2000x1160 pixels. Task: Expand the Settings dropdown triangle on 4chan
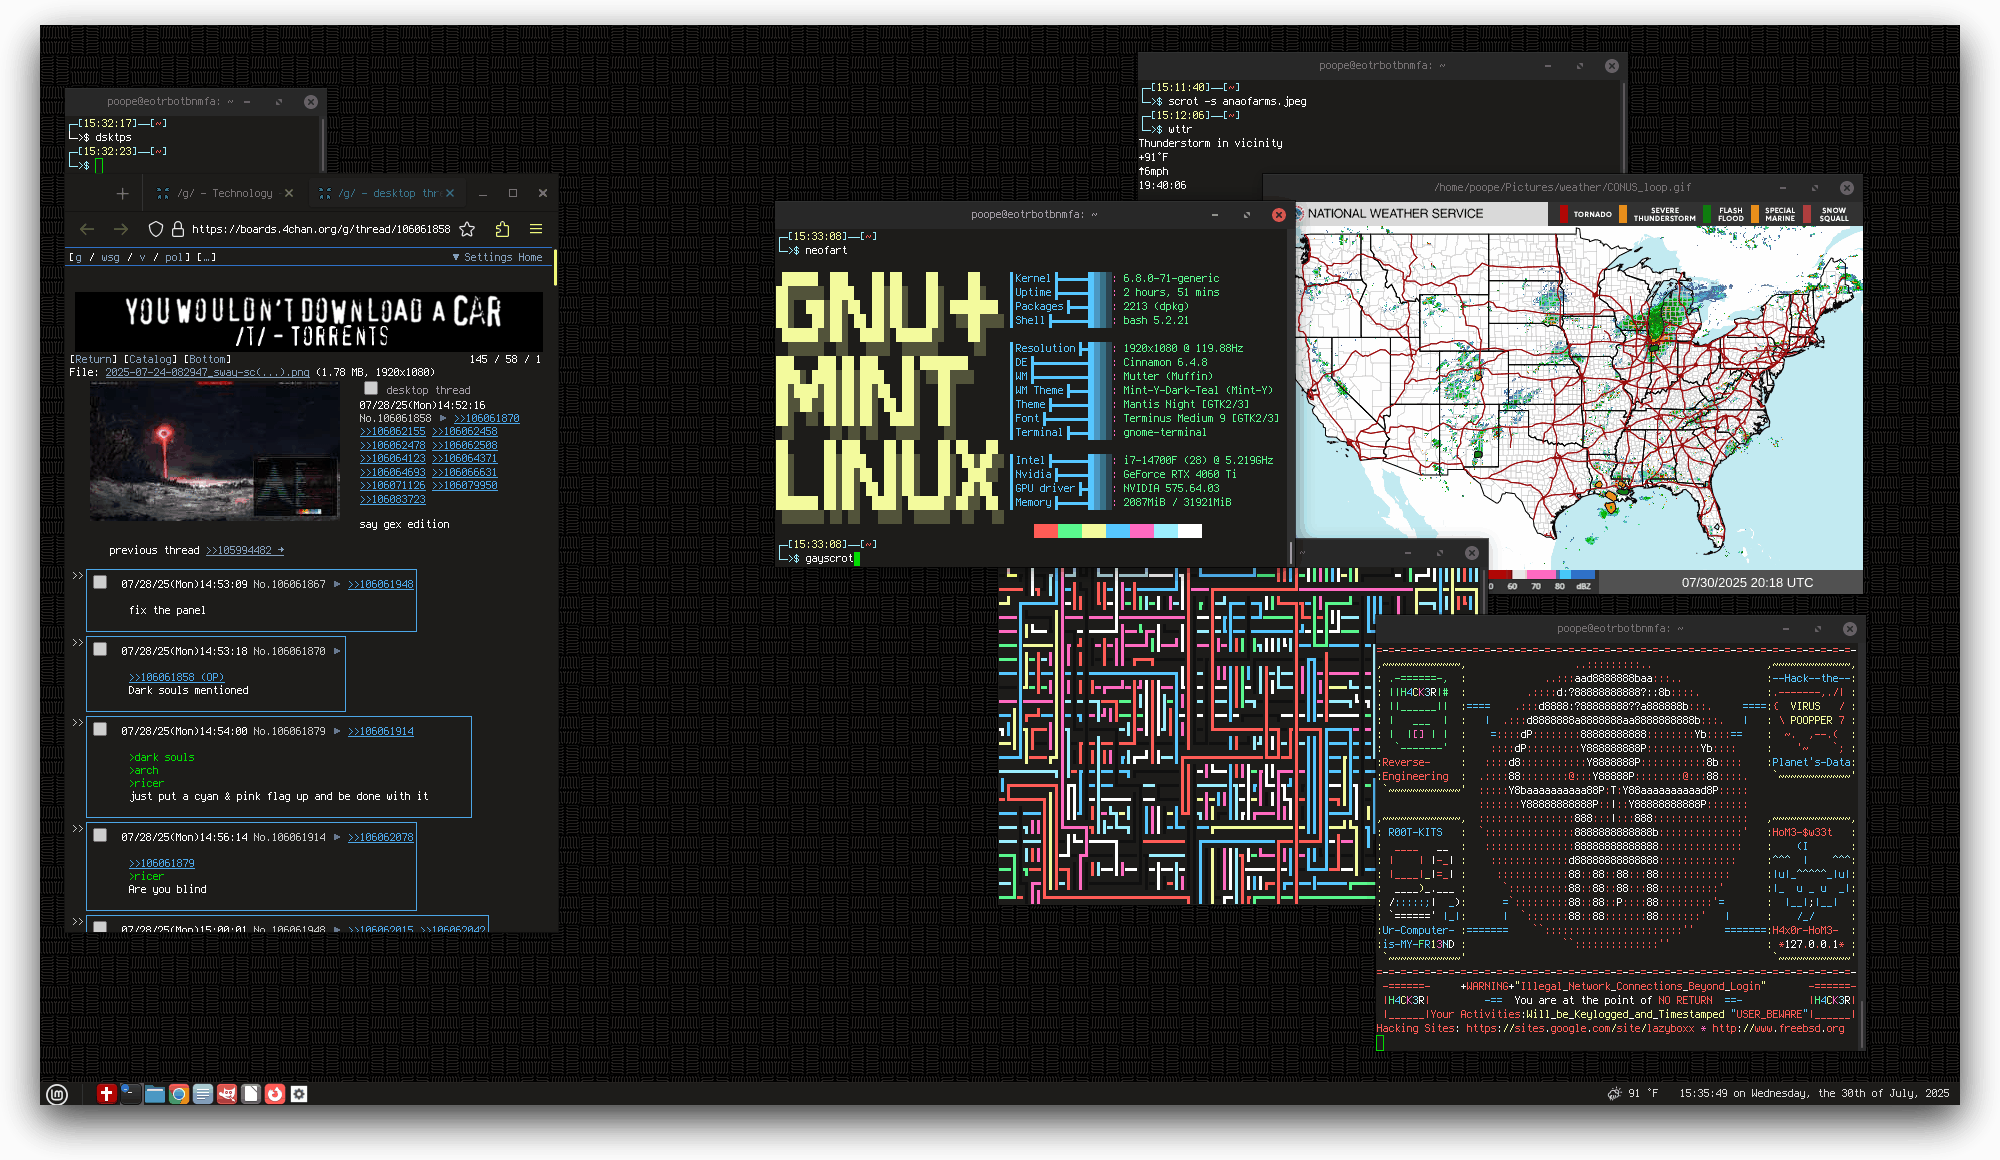pyautogui.click(x=456, y=257)
